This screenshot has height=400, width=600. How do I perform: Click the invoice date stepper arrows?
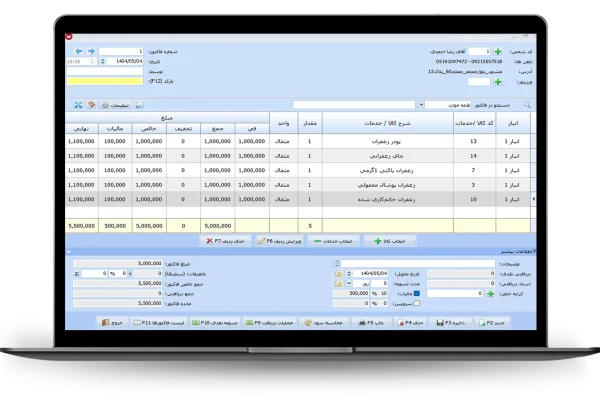[x=103, y=61]
